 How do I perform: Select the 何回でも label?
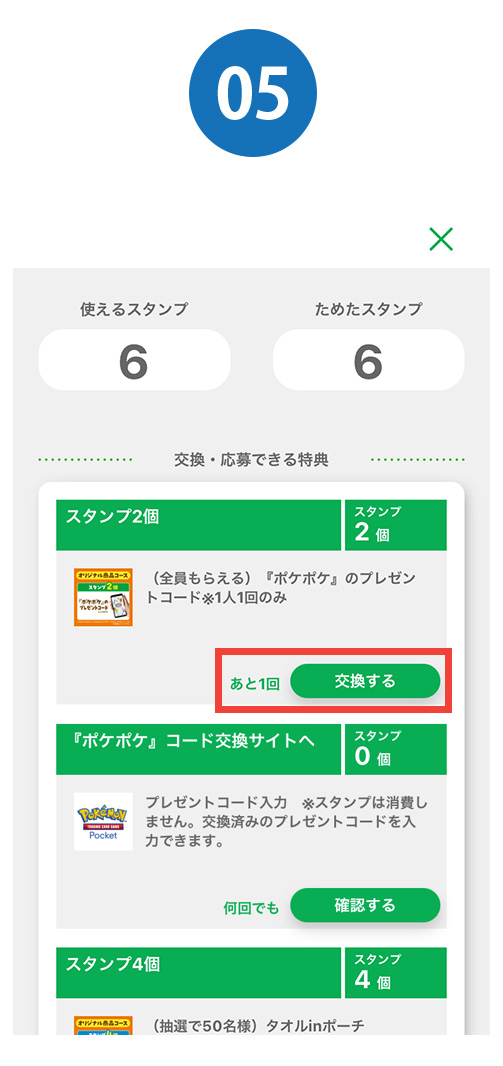[x=251, y=908]
